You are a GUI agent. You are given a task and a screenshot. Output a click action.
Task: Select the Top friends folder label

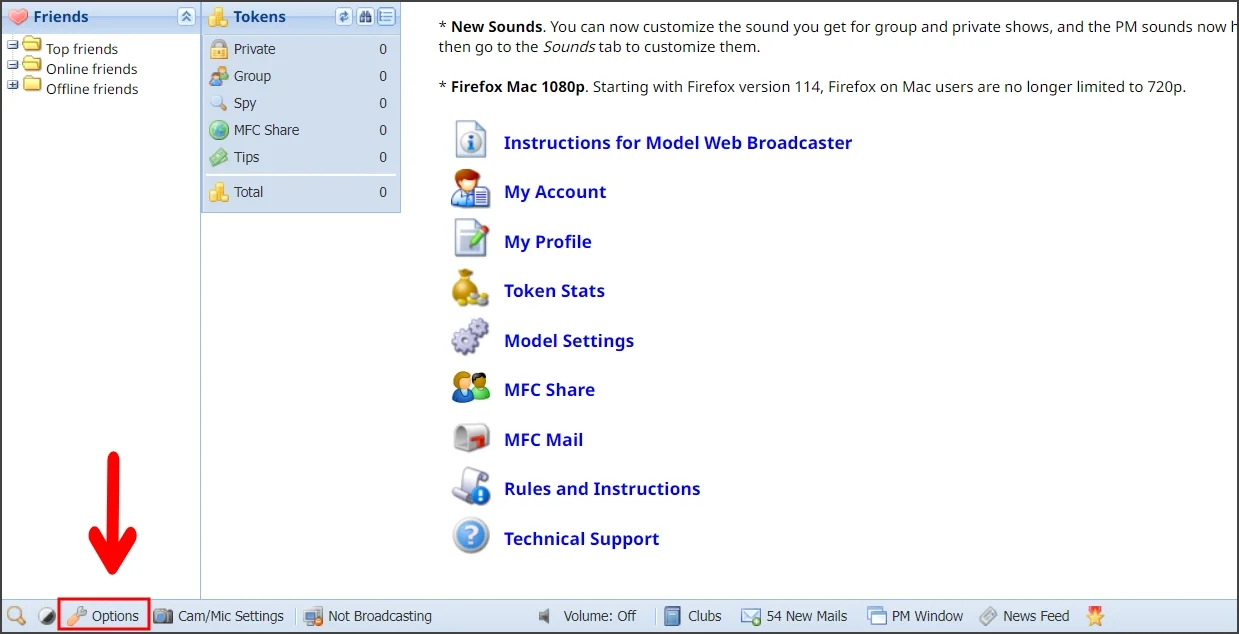point(82,49)
